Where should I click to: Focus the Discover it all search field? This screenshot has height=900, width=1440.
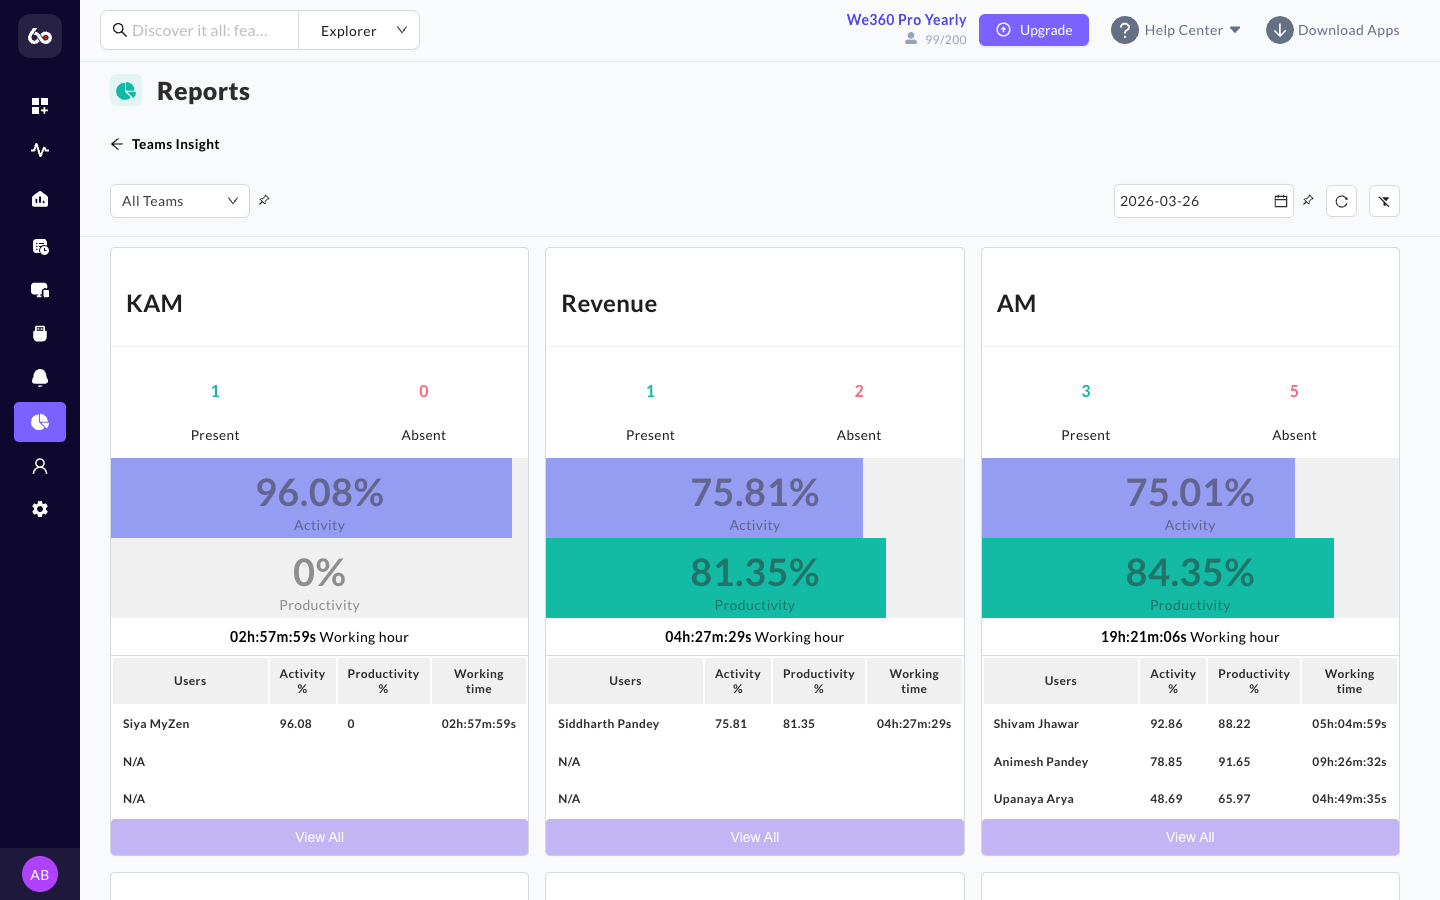[200, 30]
